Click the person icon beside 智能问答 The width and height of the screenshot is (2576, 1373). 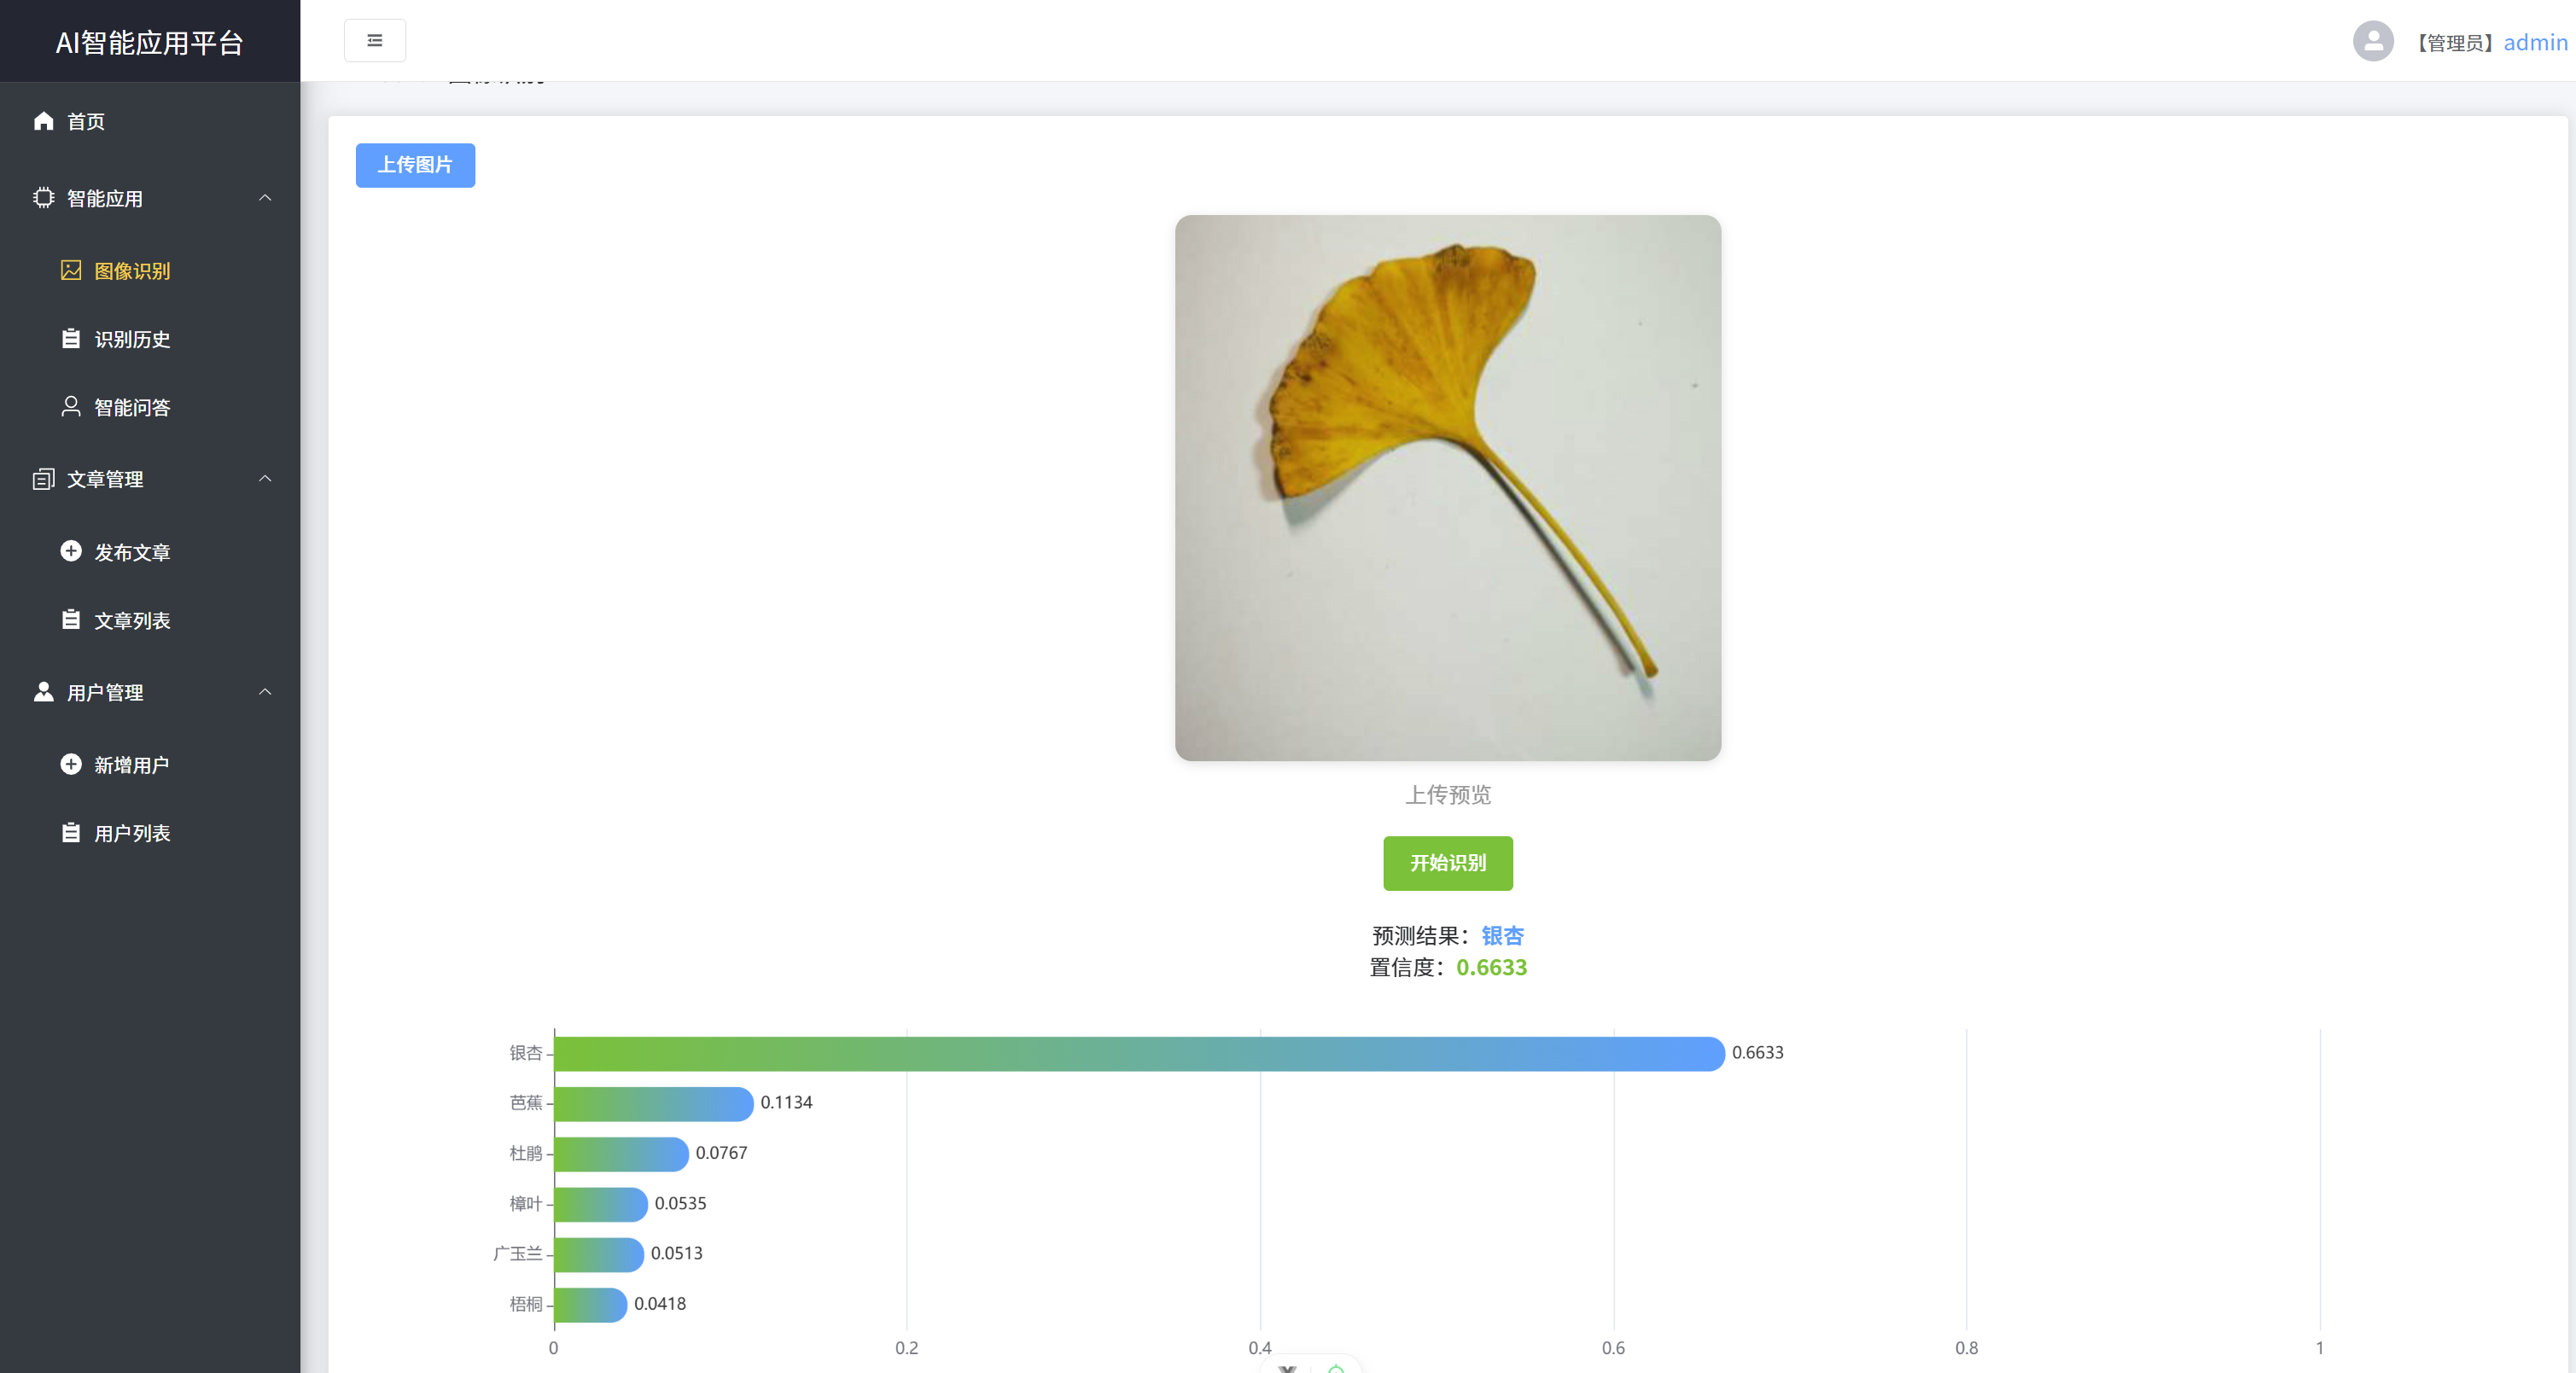(x=71, y=406)
